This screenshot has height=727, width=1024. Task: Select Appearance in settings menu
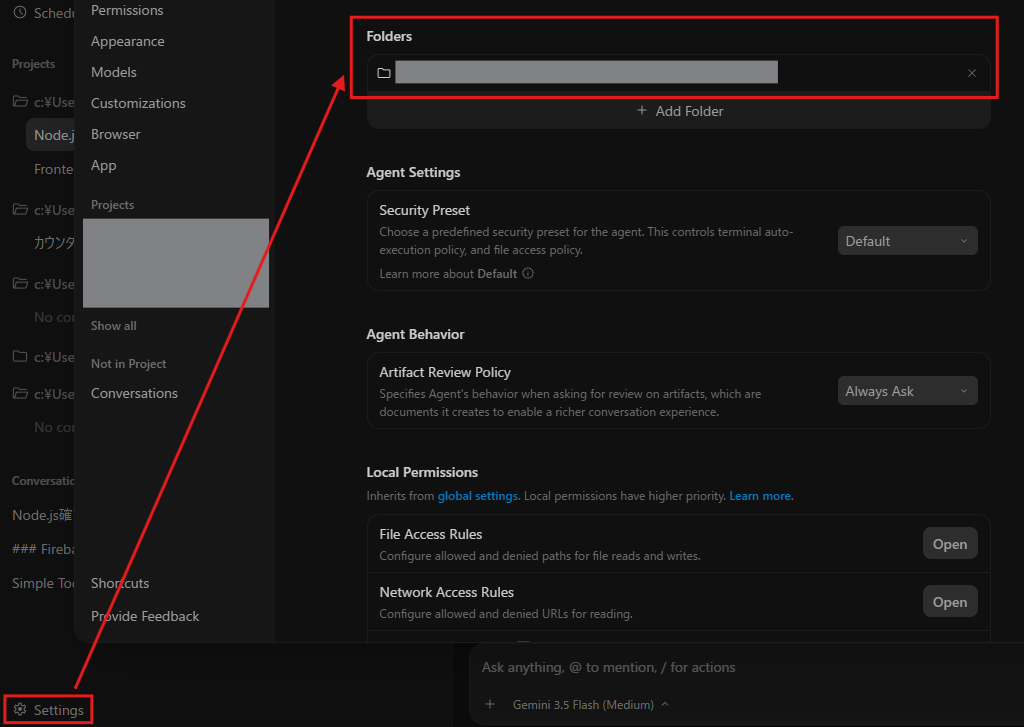tap(127, 41)
